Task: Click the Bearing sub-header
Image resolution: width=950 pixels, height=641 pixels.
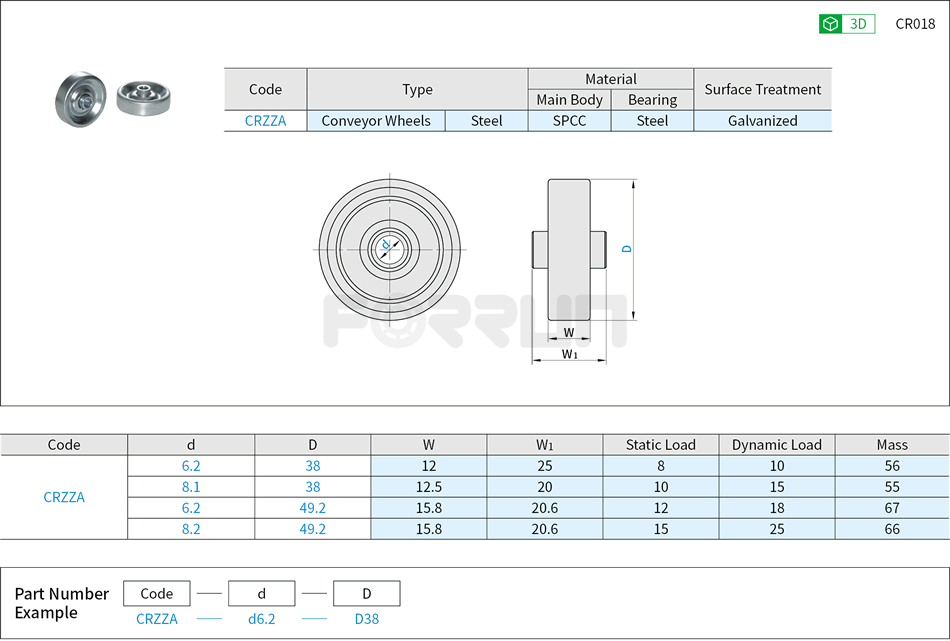Action: 653,99
